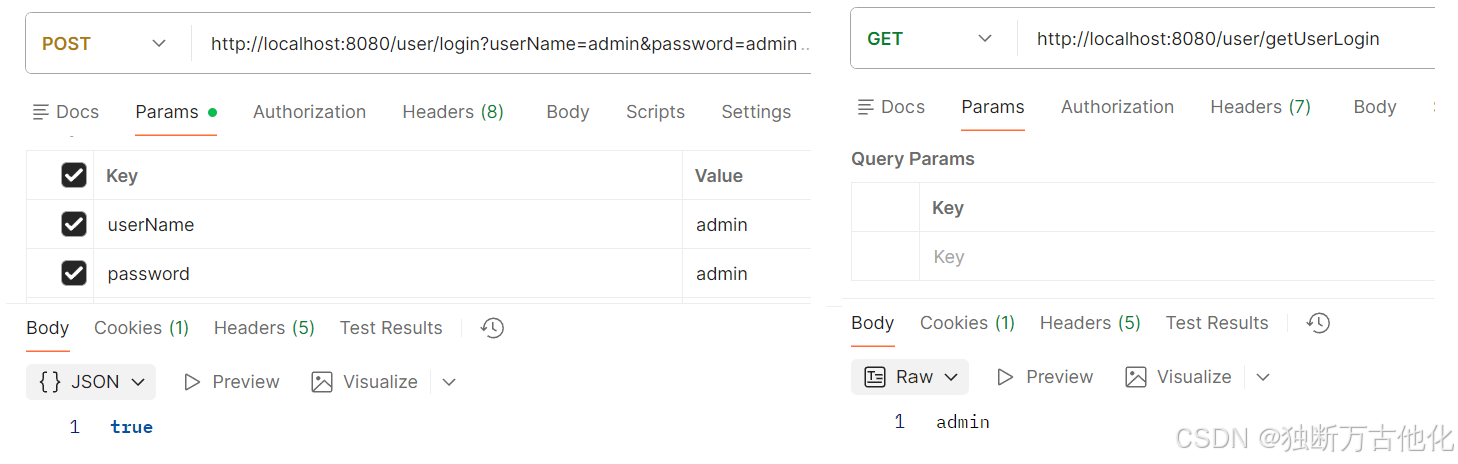Toggle the select-all checkbox beside Key header
The height and width of the screenshot is (464, 1458).
pos(74,175)
